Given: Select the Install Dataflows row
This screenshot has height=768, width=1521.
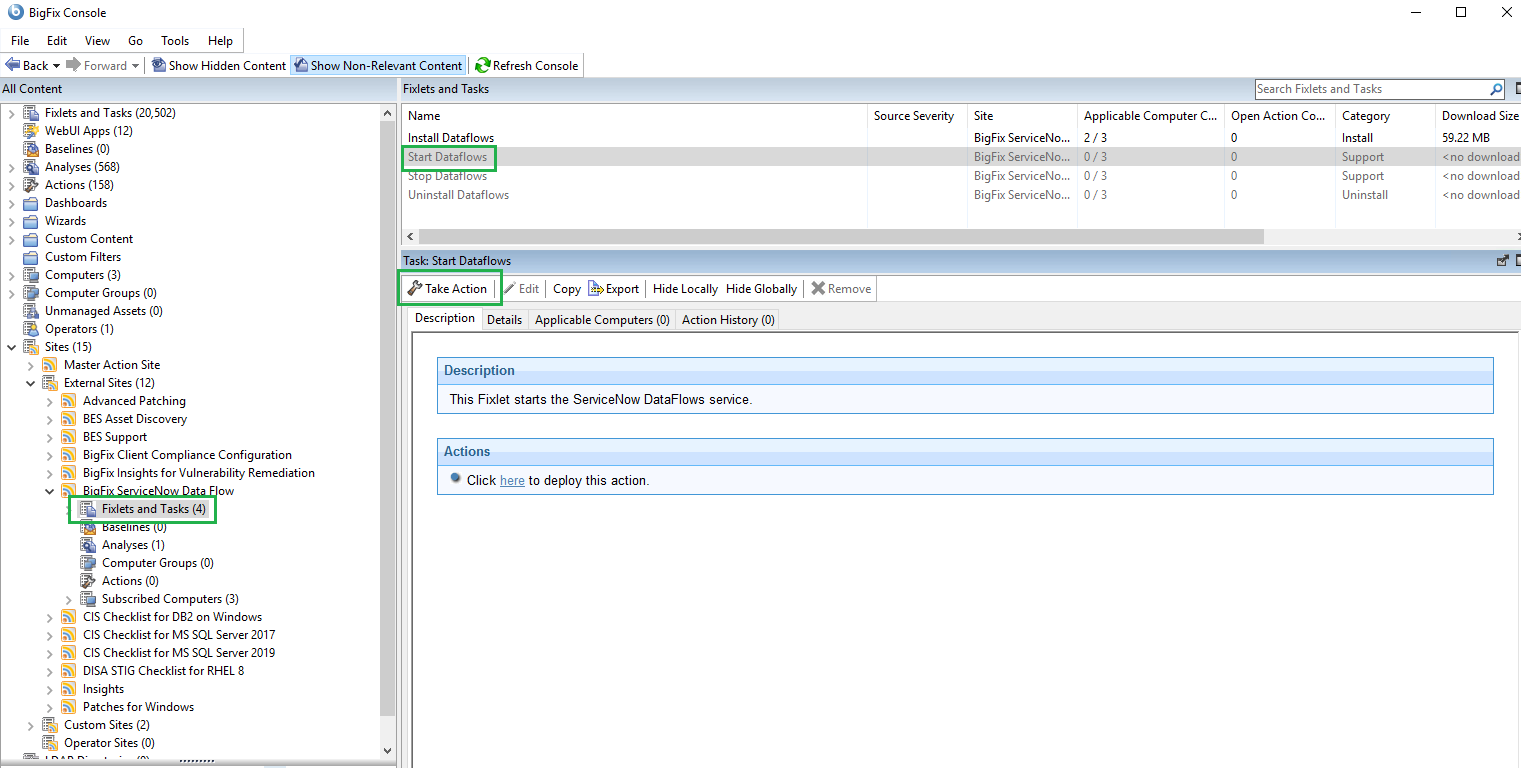Looking at the screenshot, I should [961, 138].
